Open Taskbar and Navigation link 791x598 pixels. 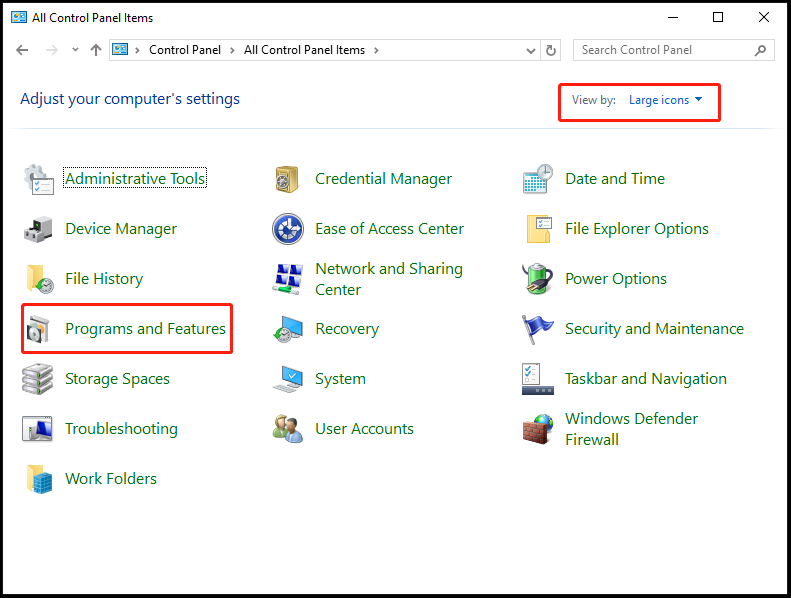click(x=646, y=378)
